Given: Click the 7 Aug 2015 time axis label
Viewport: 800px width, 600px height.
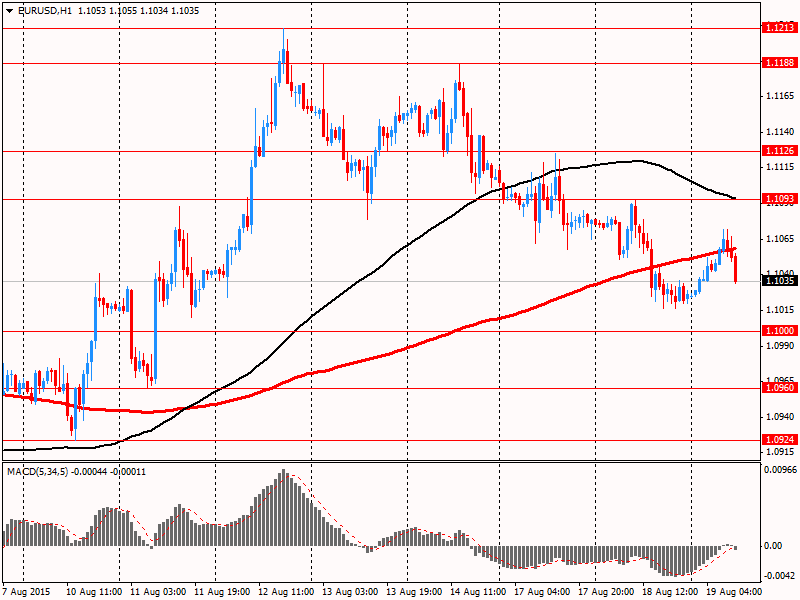Looking at the screenshot, I should 27,592.
